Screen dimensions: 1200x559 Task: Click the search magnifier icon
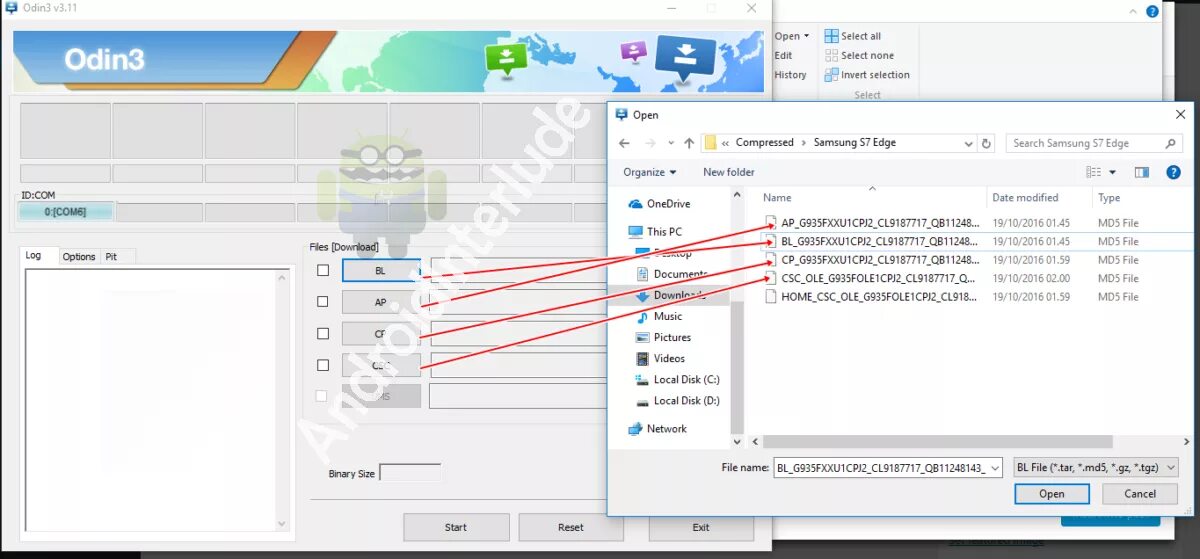point(1172,143)
